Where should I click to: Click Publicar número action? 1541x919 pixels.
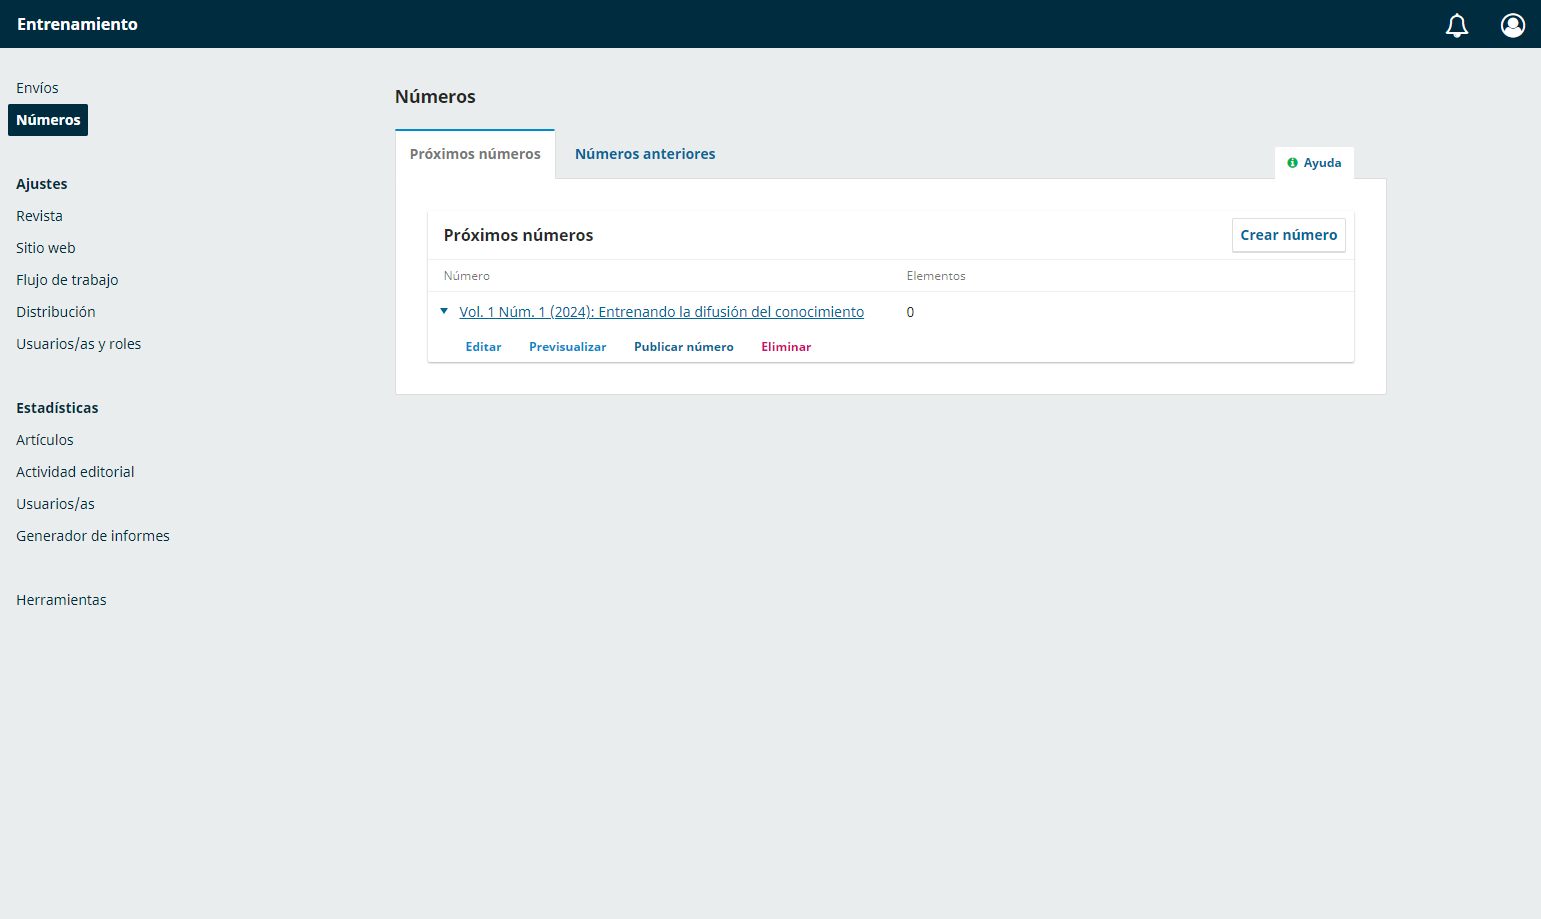(683, 347)
